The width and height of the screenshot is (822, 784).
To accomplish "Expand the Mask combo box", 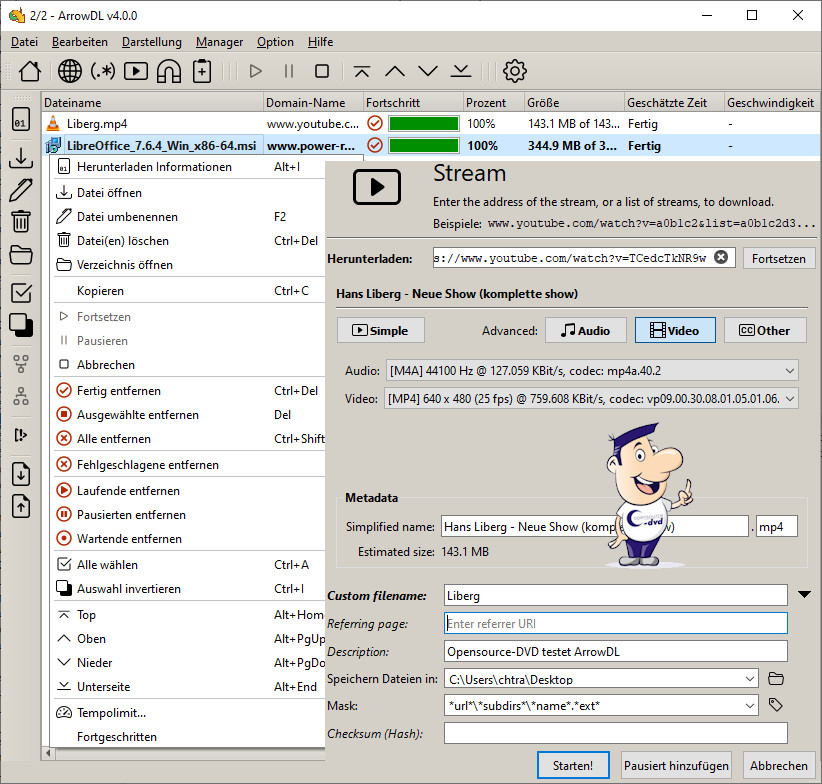I will [748, 705].
